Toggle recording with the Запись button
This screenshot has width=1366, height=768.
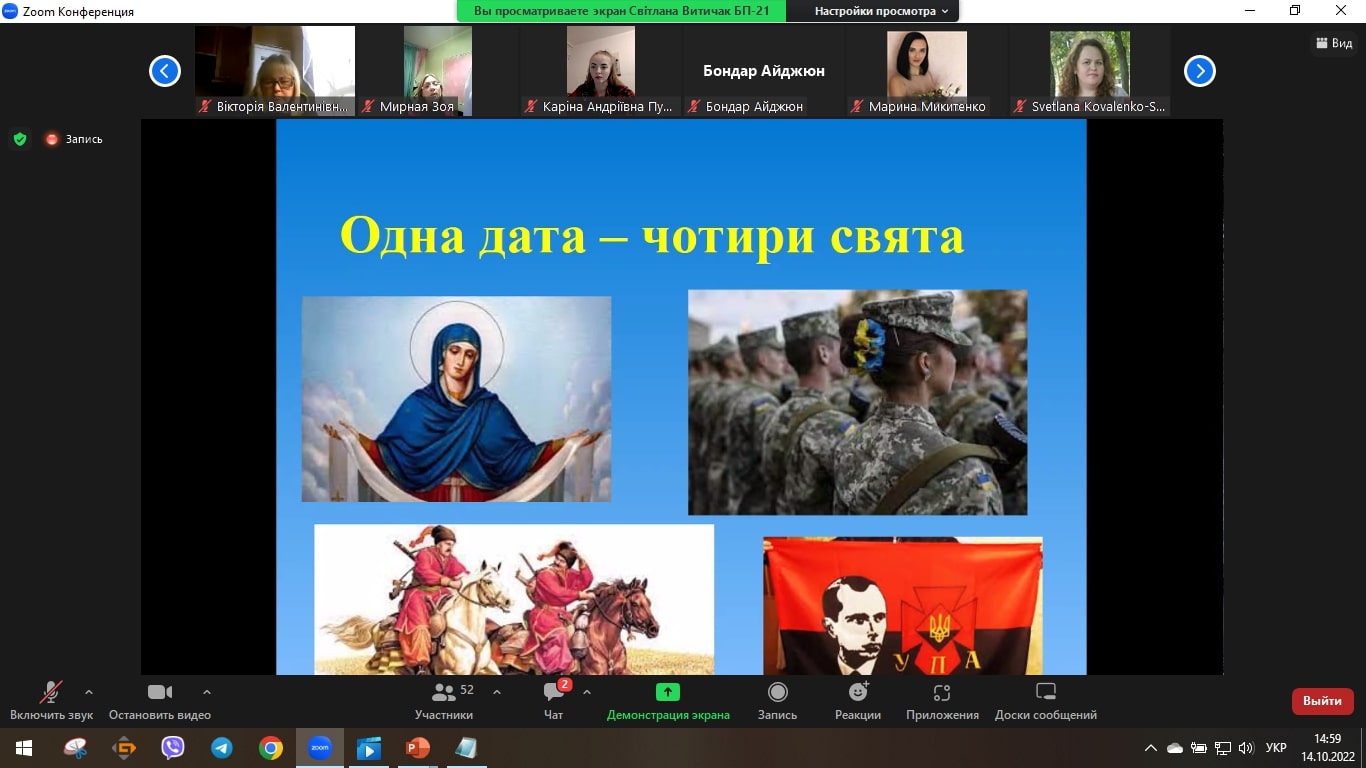tap(777, 692)
